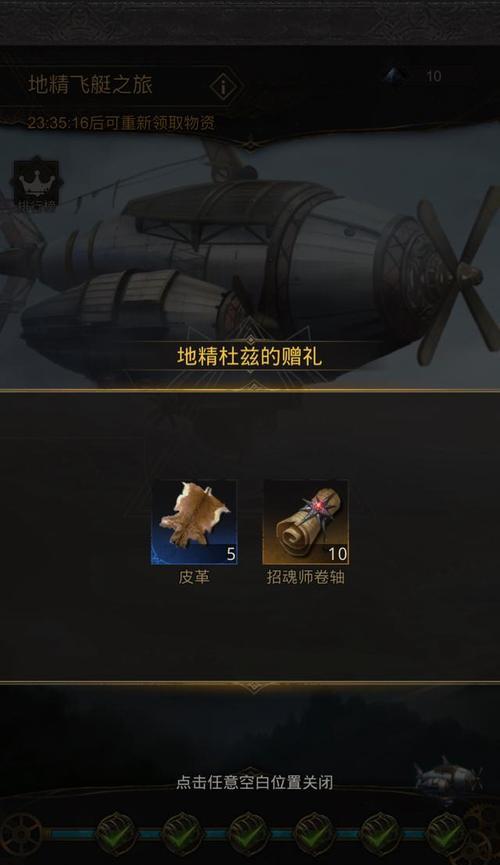Select the fifth green checkmark progress node
500x865 pixels.
[x=380, y=833]
